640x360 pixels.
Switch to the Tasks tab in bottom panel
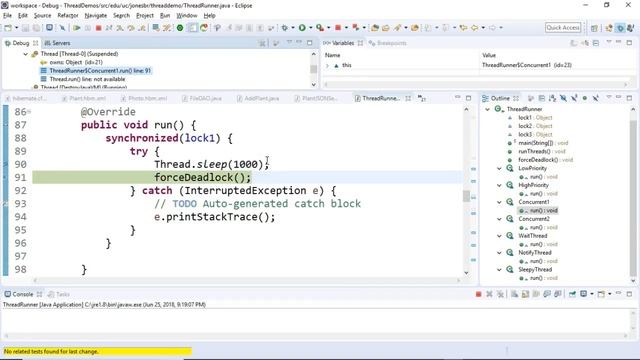click(x=59, y=294)
